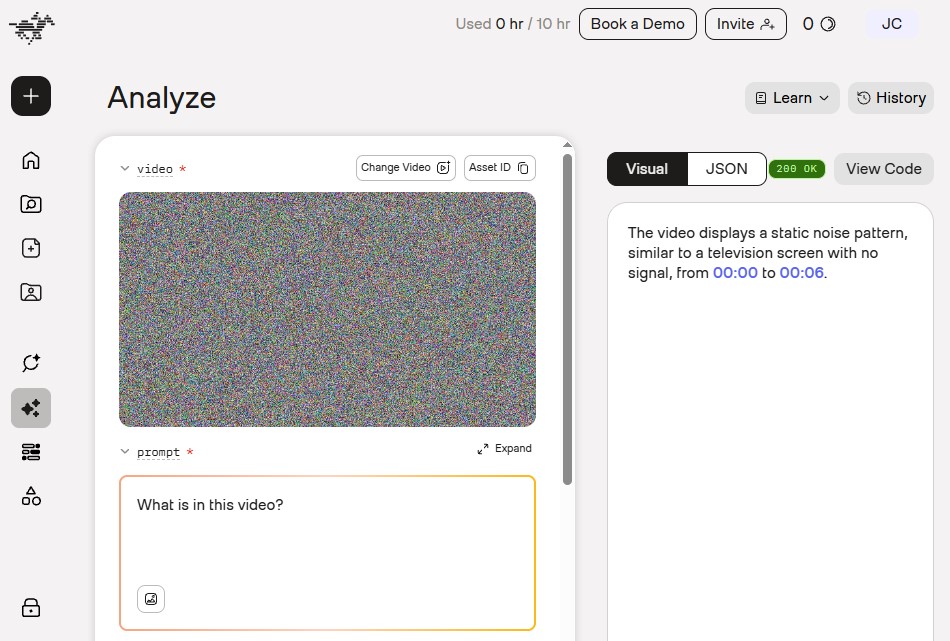Jump to the 00:06 timestamp link
Image resolution: width=950 pixels, height=641 pixels.
coord(801,273)
